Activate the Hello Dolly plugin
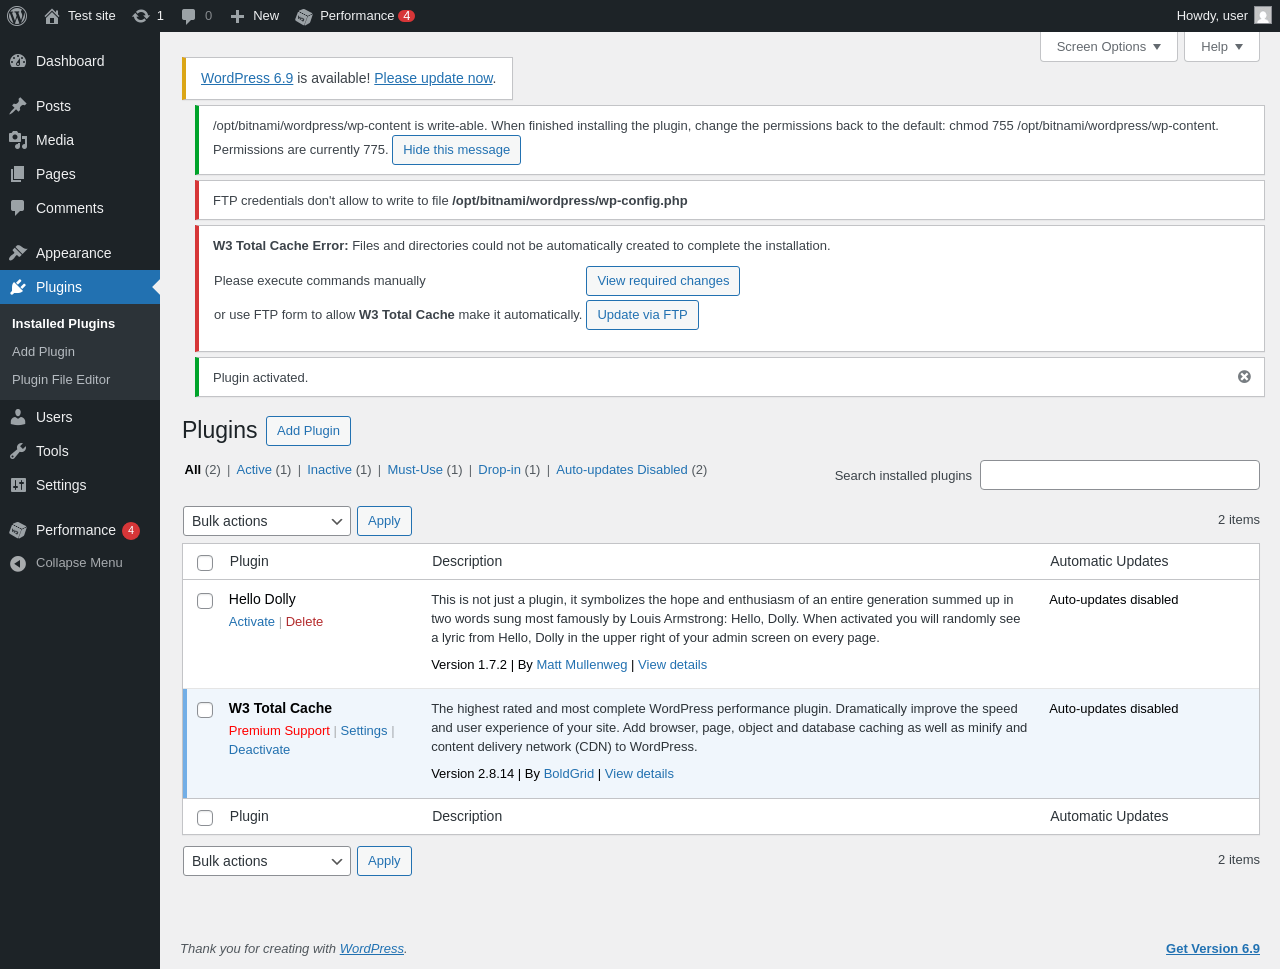 252,622
